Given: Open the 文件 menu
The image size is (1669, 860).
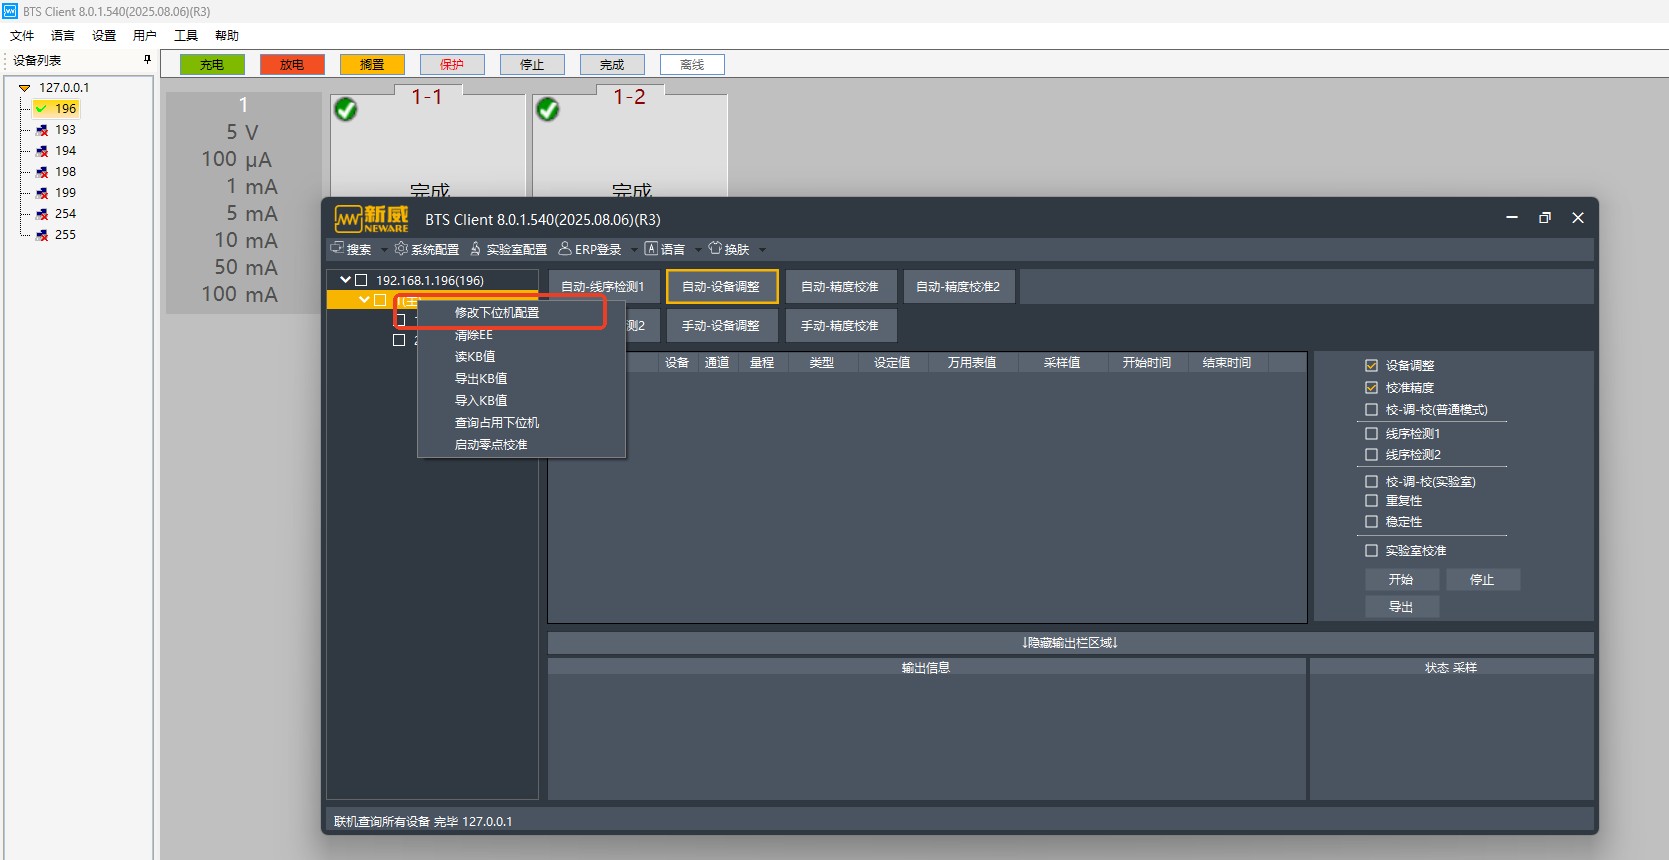Looking at the screenshot, I should click(22, 35).
